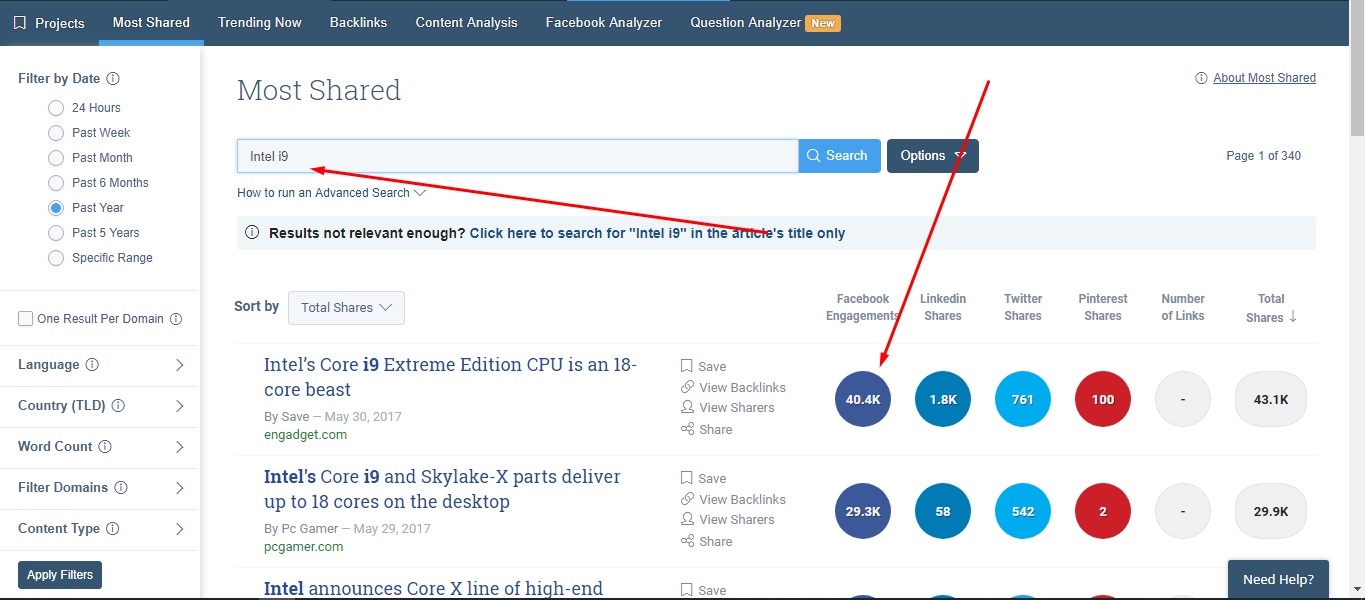Viewport: 1365px width, 600px height.
Task: Open the engadget Core i9 Extreme Edition article
Action: pos(450,377)
